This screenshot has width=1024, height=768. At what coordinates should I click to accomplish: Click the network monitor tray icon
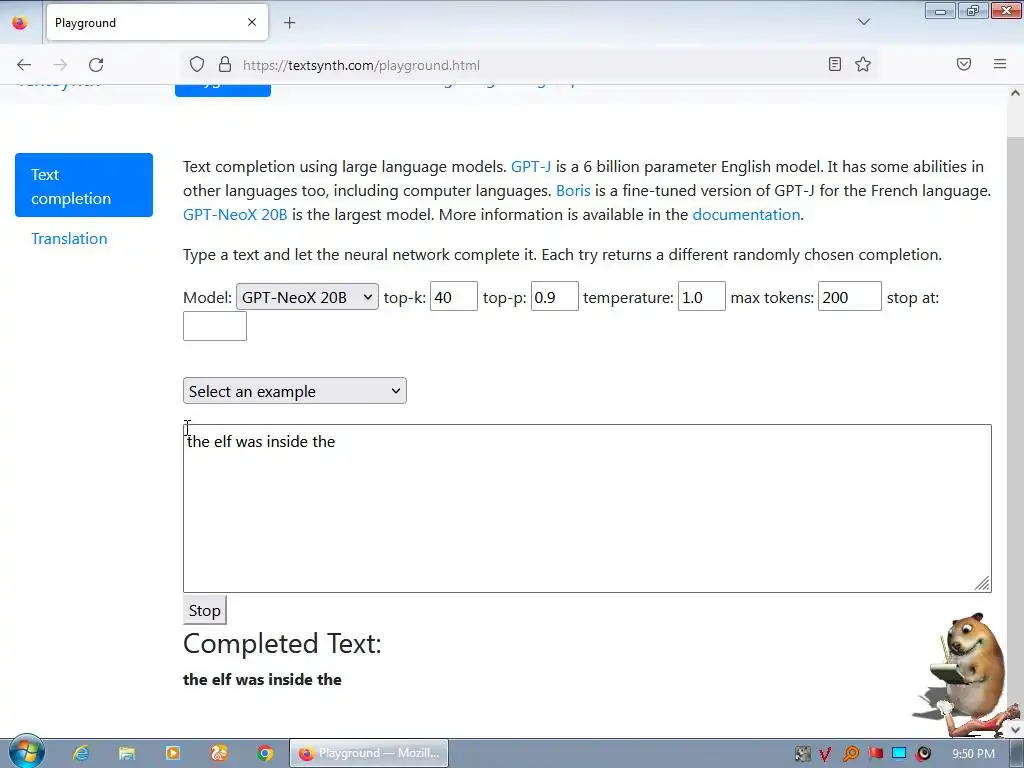pyautogui.click(x=899, y=753)
